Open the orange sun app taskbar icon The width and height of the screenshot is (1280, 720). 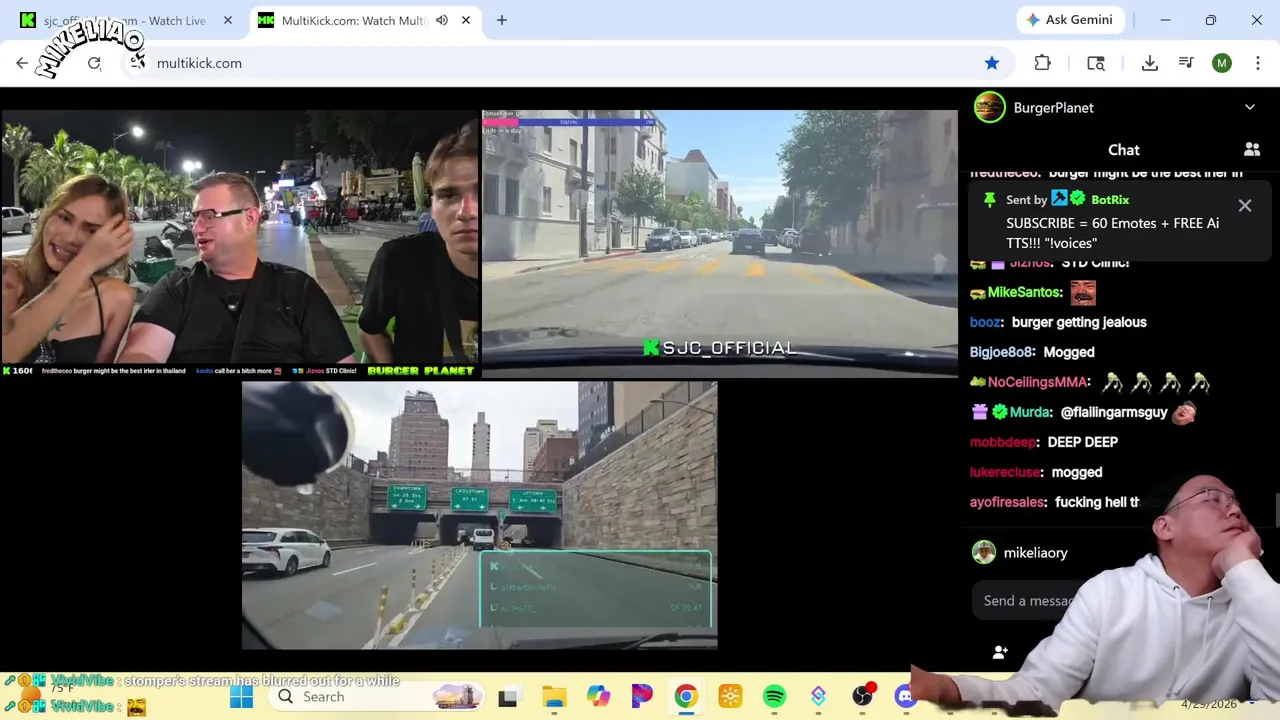(x=730, y=697)
